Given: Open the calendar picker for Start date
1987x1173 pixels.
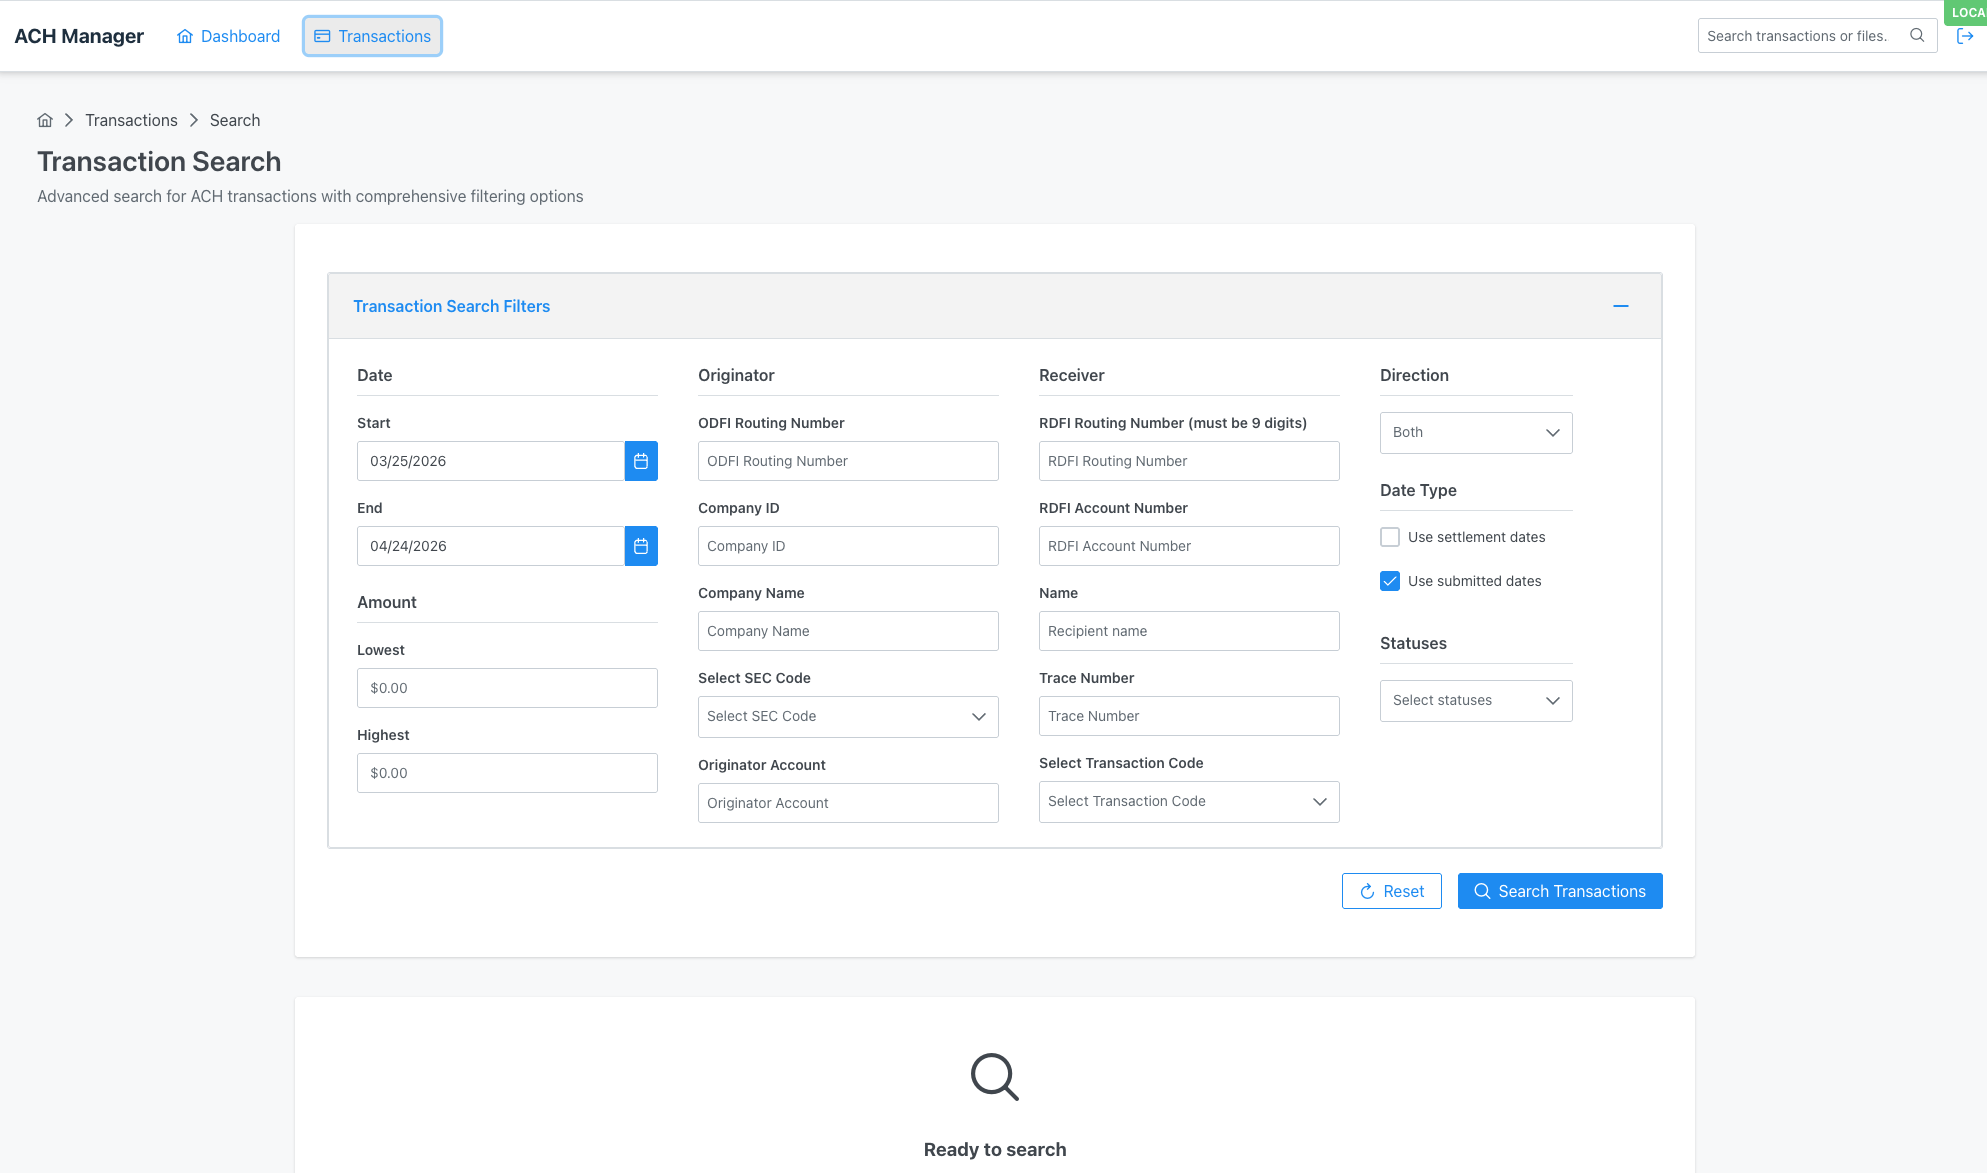Looking at the screenshot, I should (641, 461).
